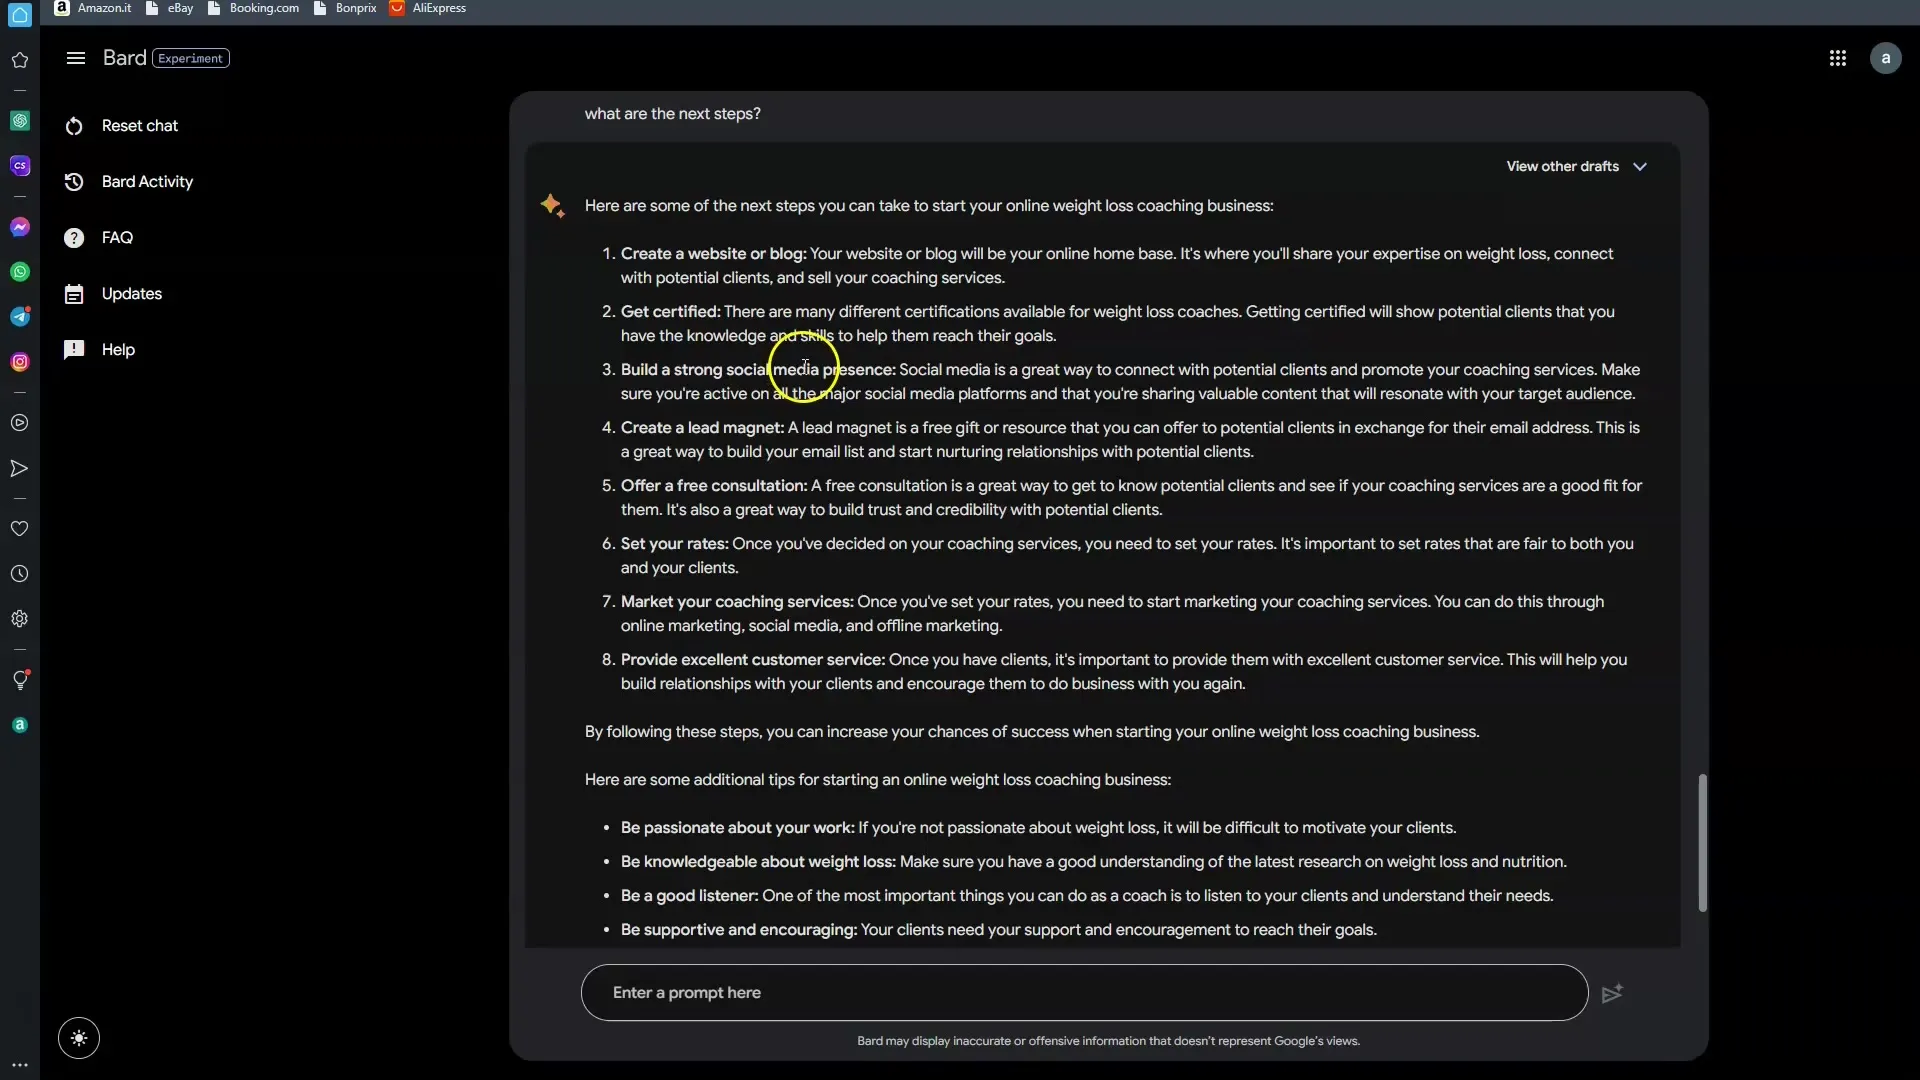This screenshot has width=1920, height=1080.
Task: Open the FAQ section
Action: pyautogui.click(x=116, y=236)
